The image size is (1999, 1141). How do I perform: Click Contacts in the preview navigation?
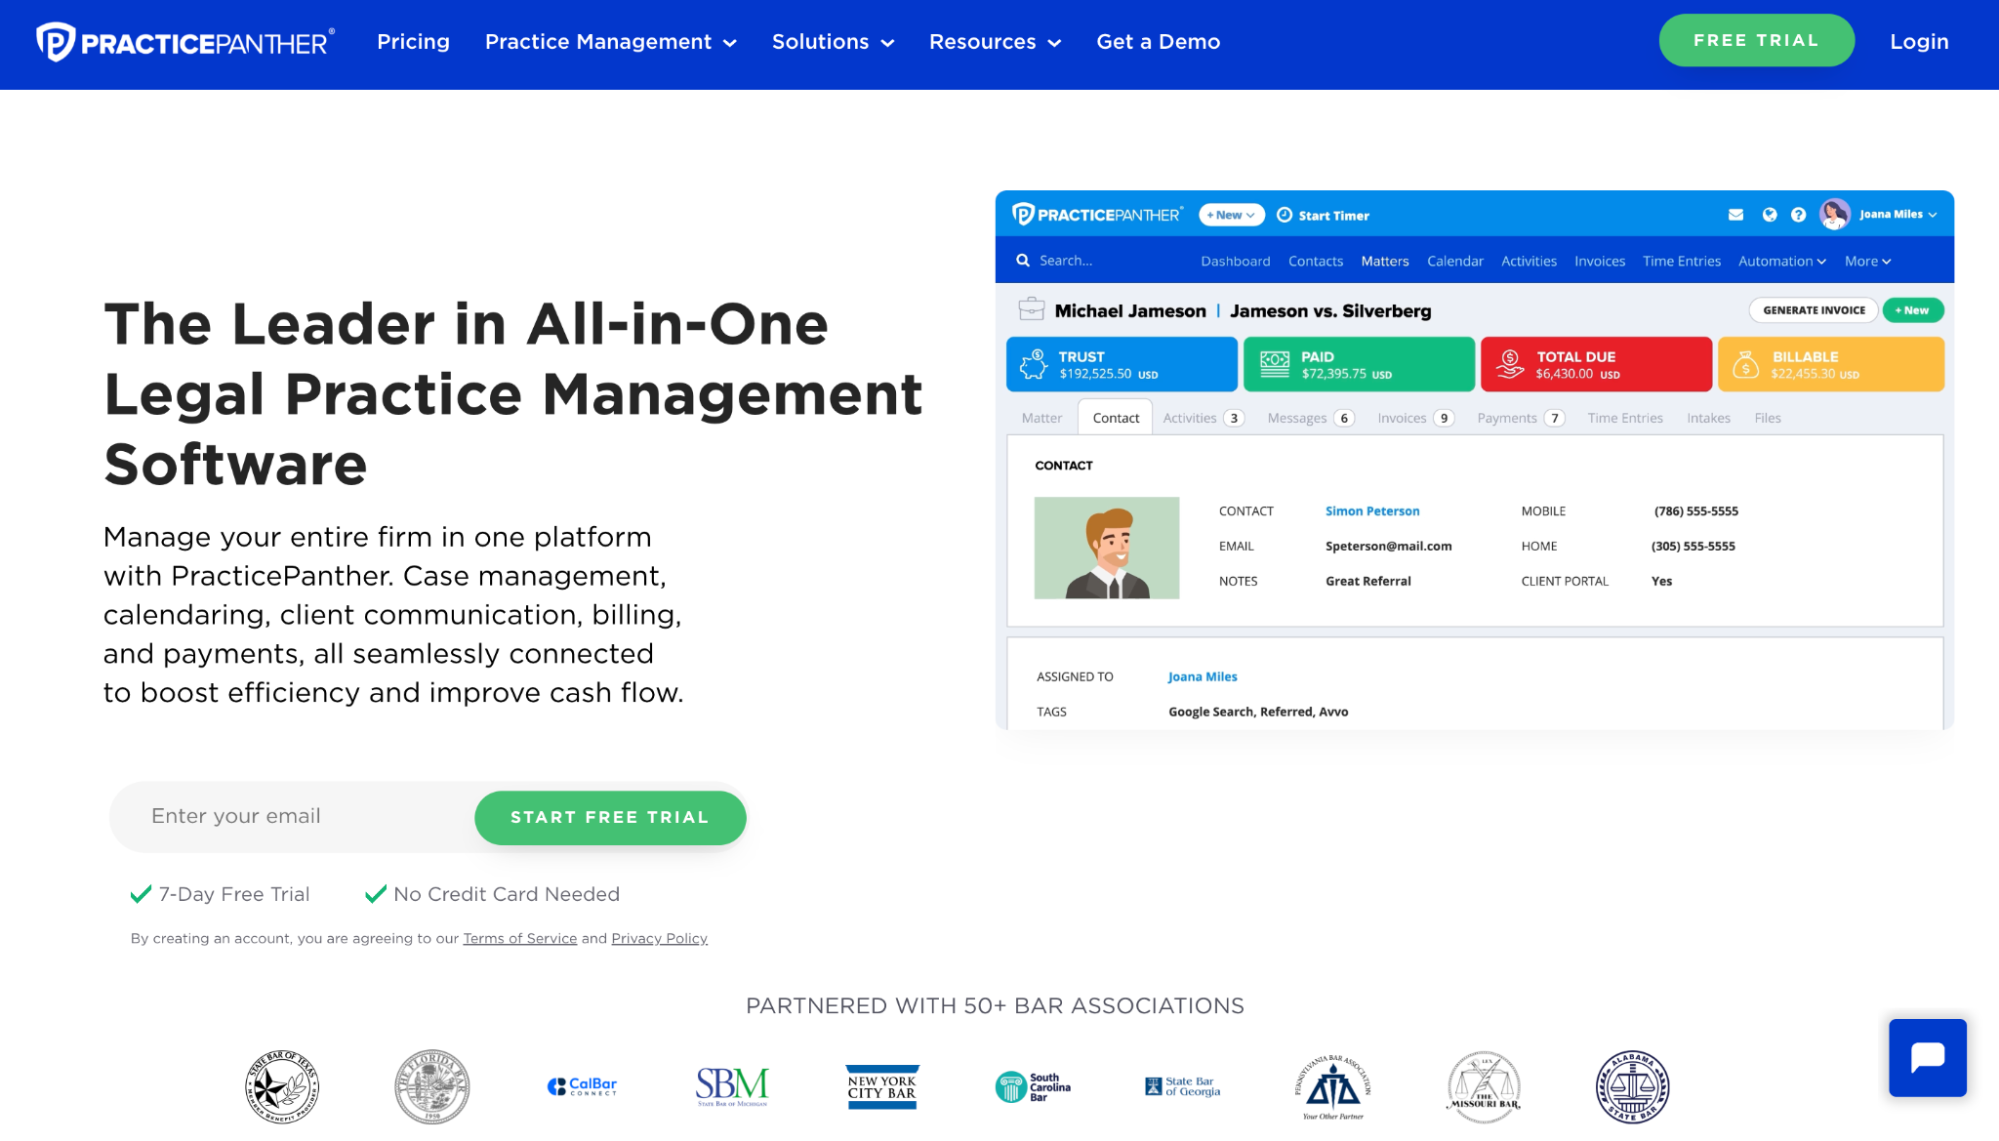tap(1315, 261)
